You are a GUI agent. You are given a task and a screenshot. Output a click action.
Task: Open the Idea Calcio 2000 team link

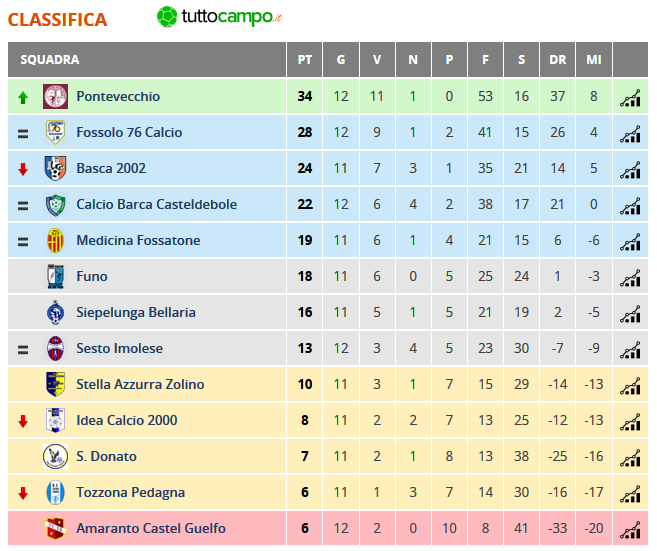coord(127,420)
